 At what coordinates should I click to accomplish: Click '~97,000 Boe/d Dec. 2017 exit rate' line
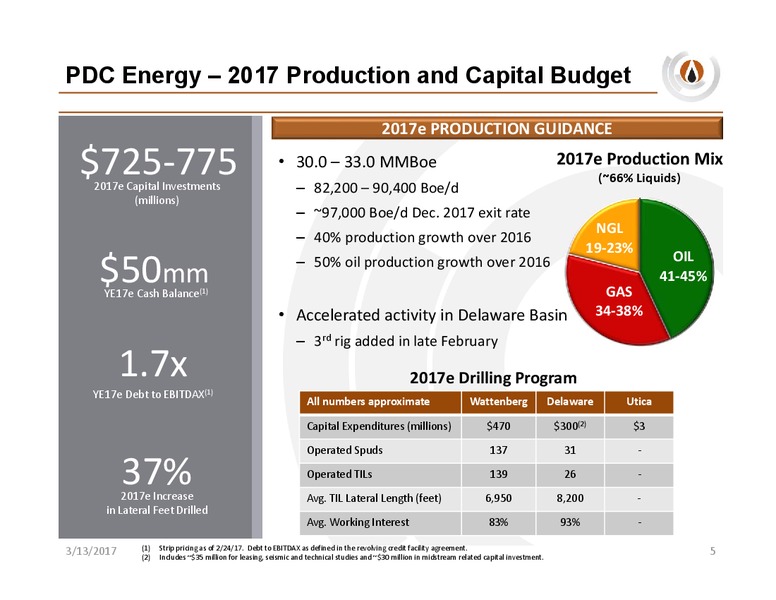(x=422, y=213)
